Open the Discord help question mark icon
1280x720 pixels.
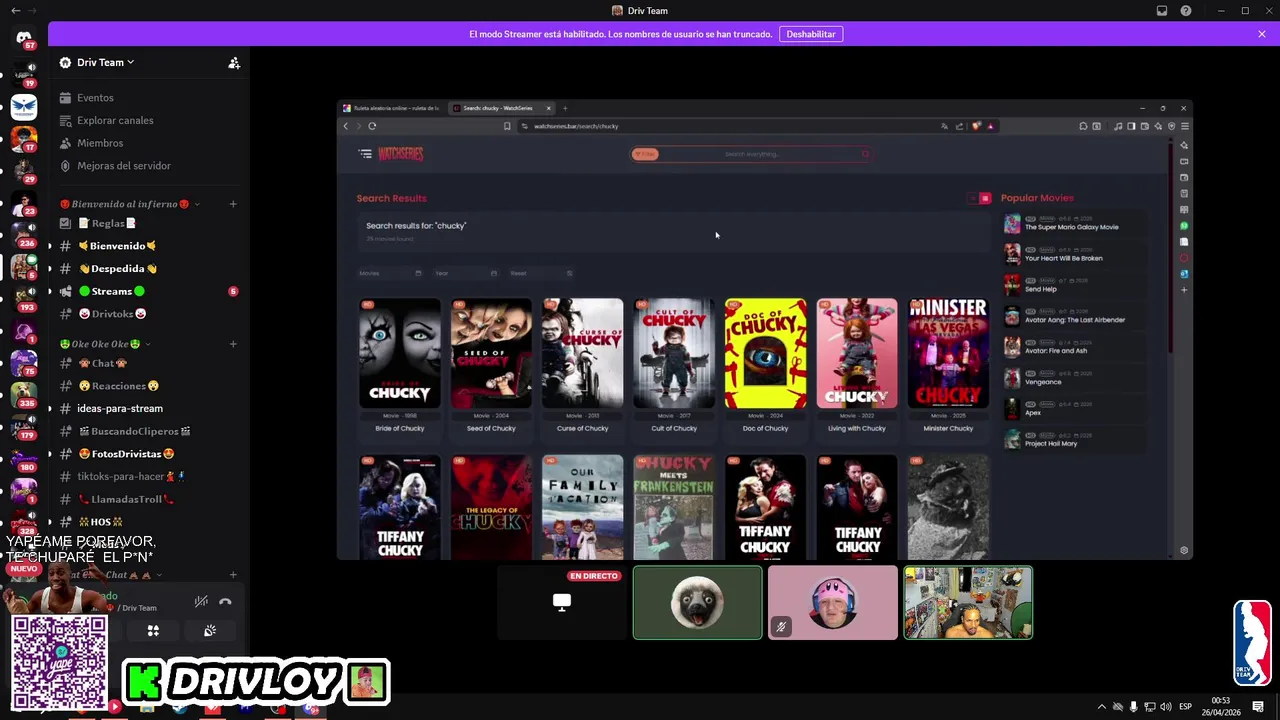pyautogui.click(x=1186, y=11)
